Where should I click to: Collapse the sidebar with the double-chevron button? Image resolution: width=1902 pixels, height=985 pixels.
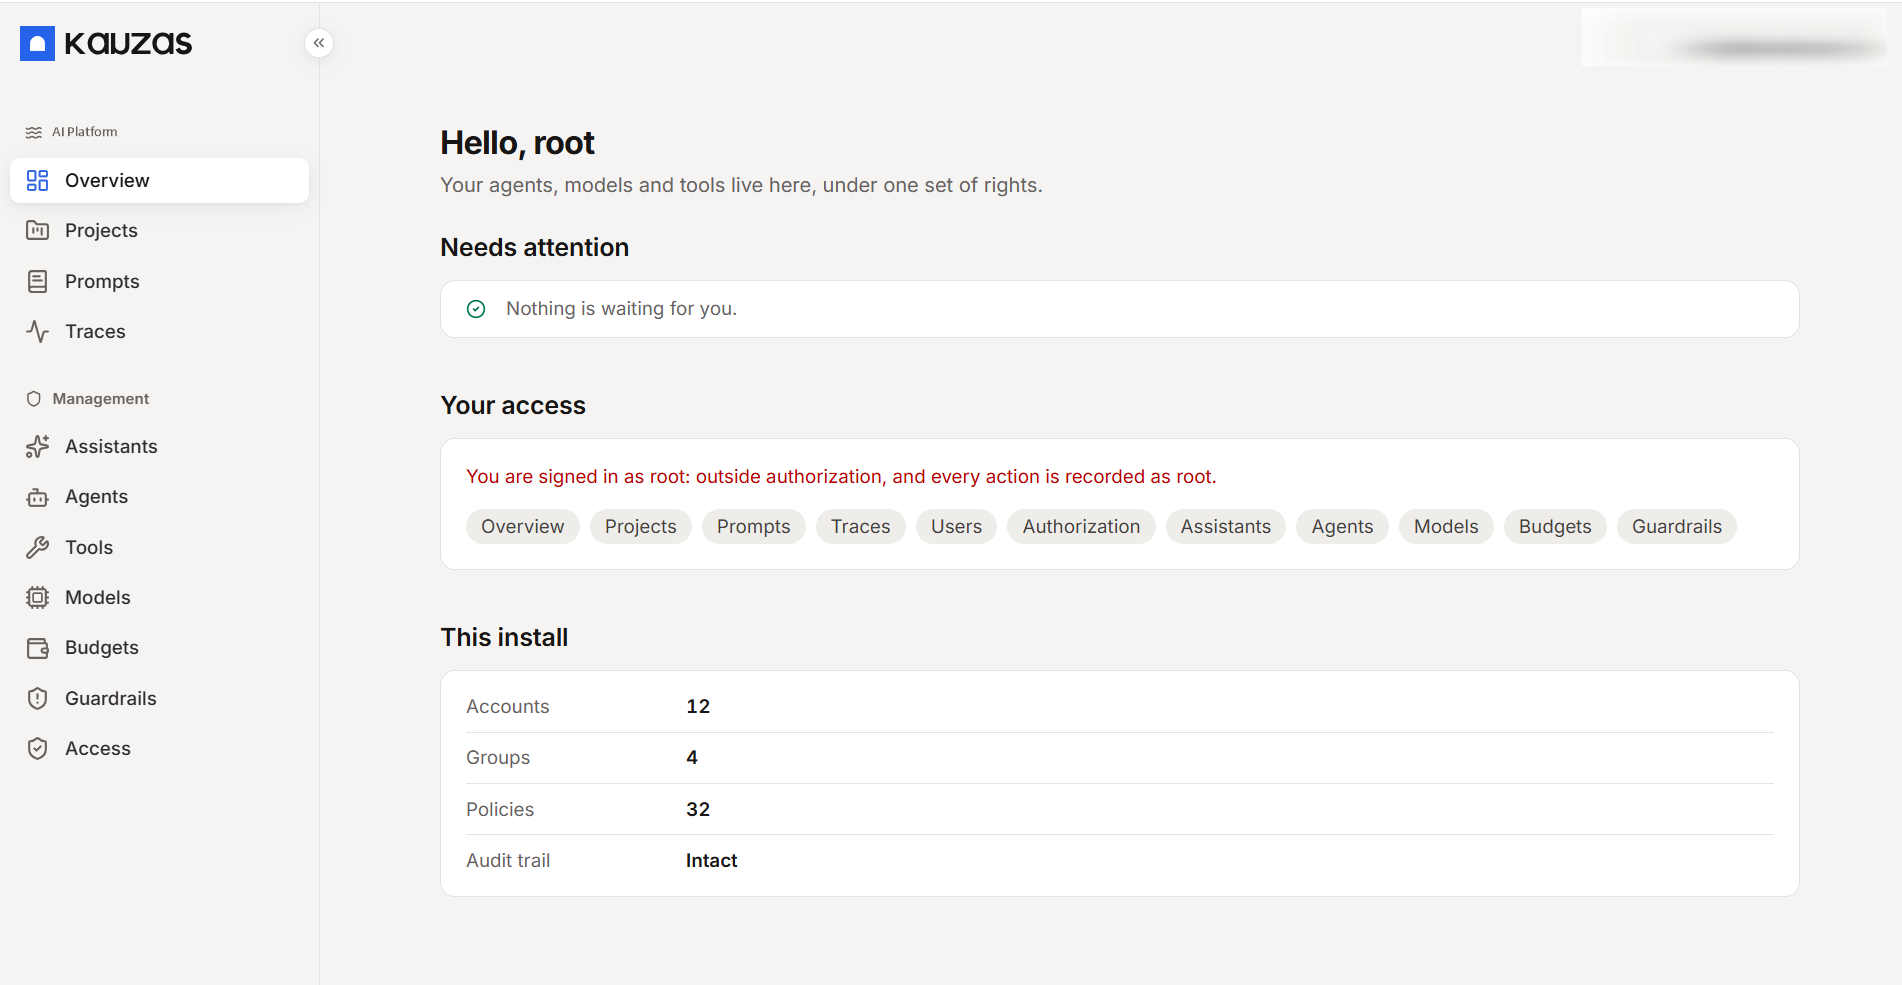319,43
